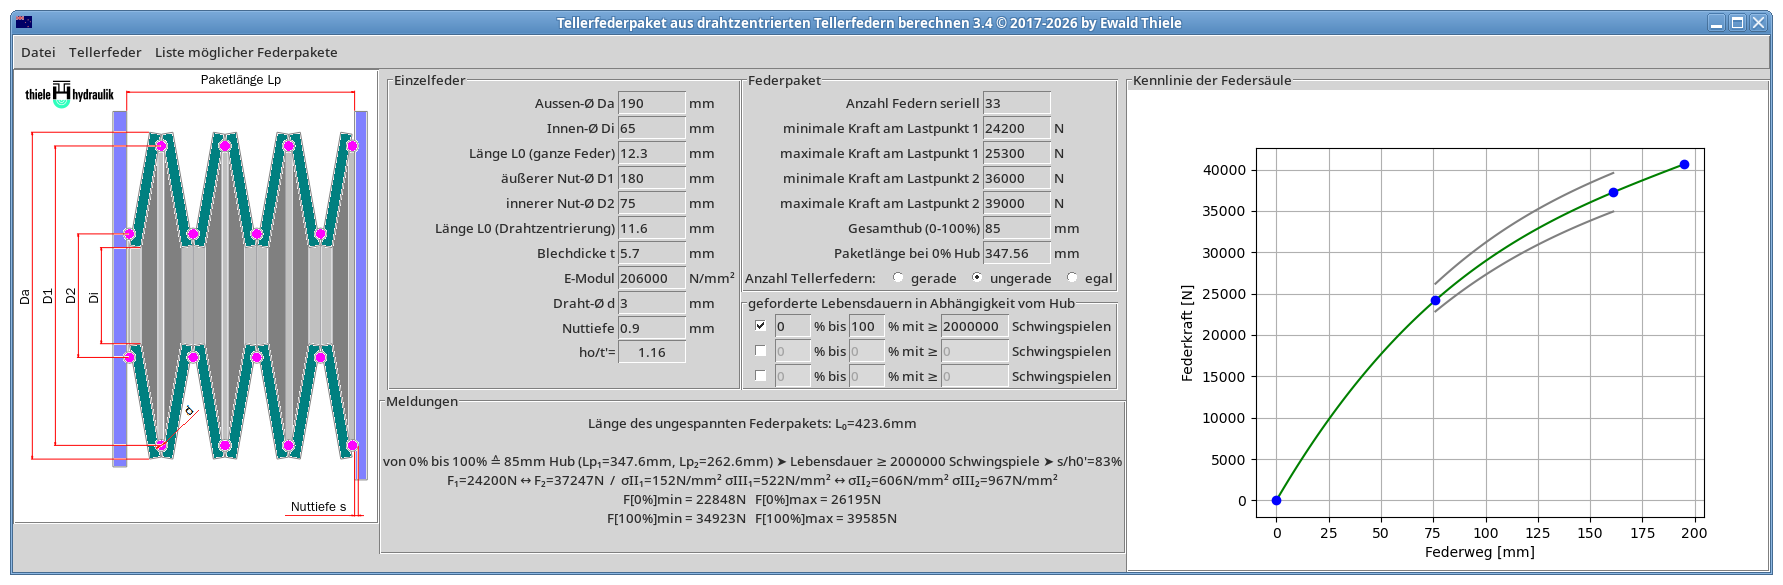Select the ungerade radio button
The width and height of the screenshot is (1783, 585).
[x=977, y=278]
